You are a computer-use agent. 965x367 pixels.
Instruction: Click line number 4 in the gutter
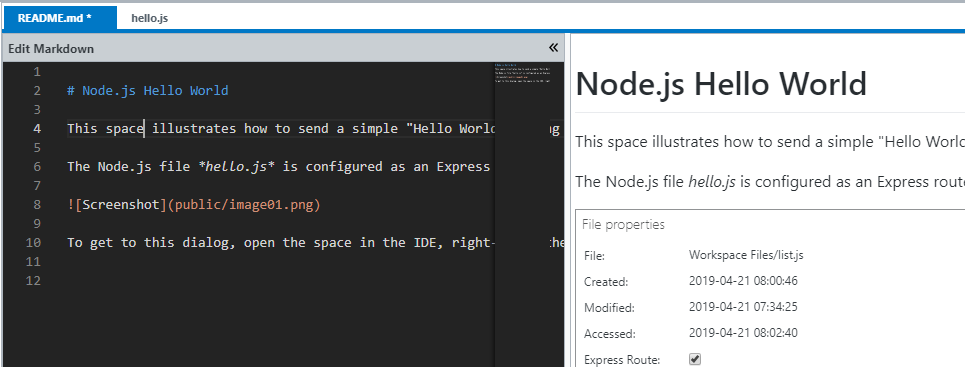(38, 129)
